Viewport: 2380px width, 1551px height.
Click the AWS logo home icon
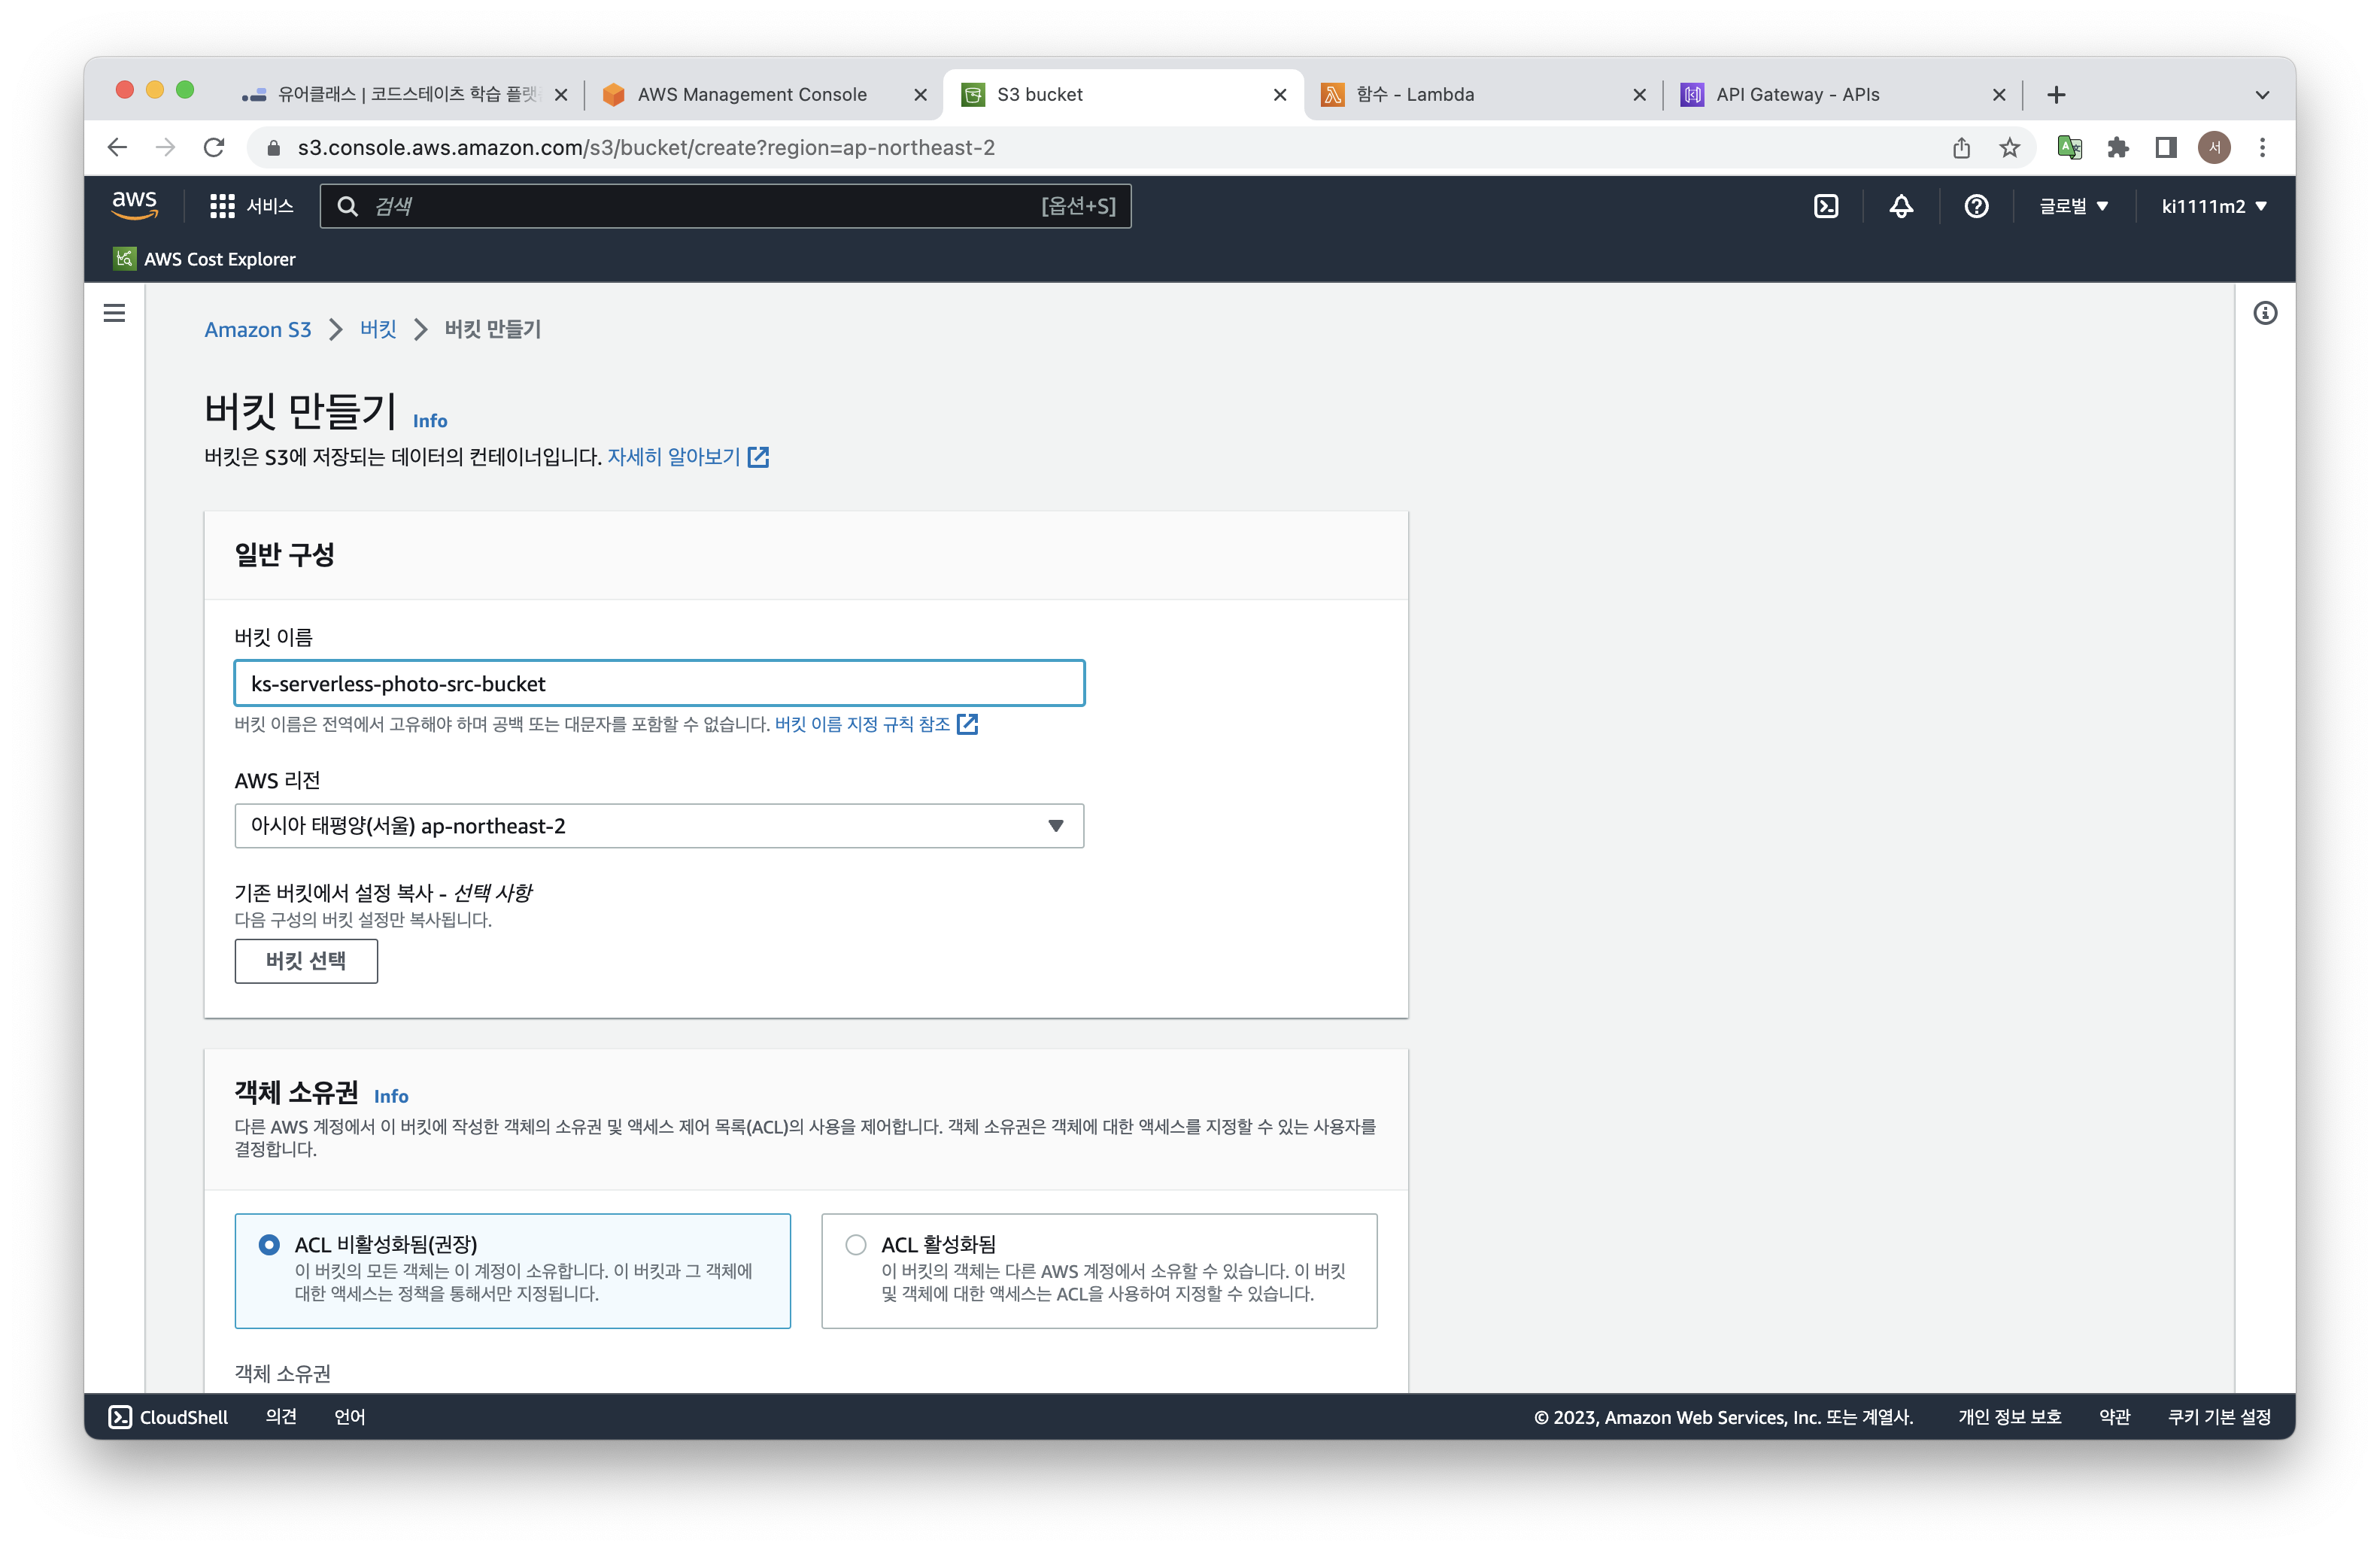tap(134, 205)
